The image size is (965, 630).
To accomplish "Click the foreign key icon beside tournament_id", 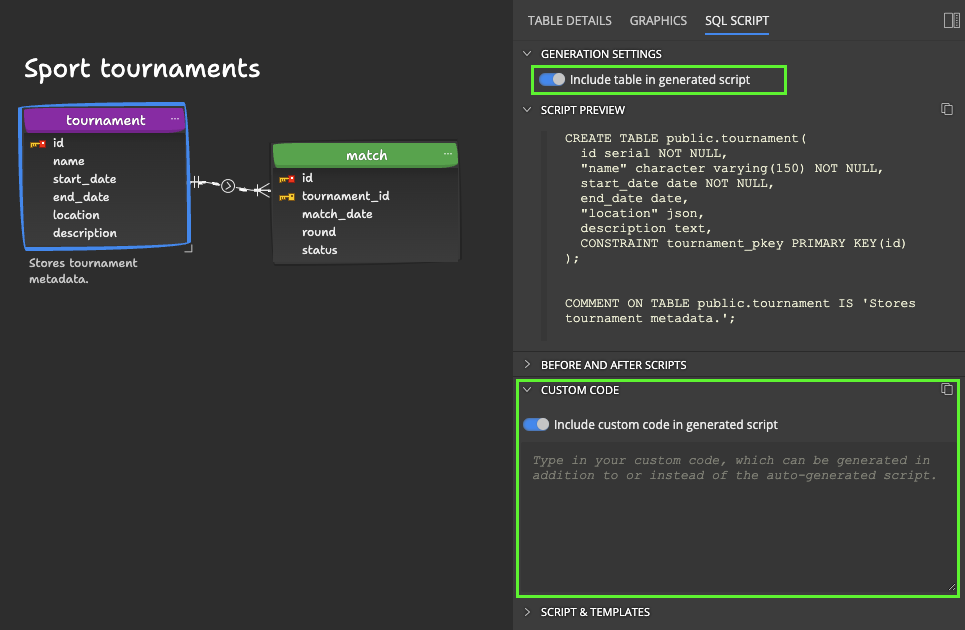I will 287,196.
